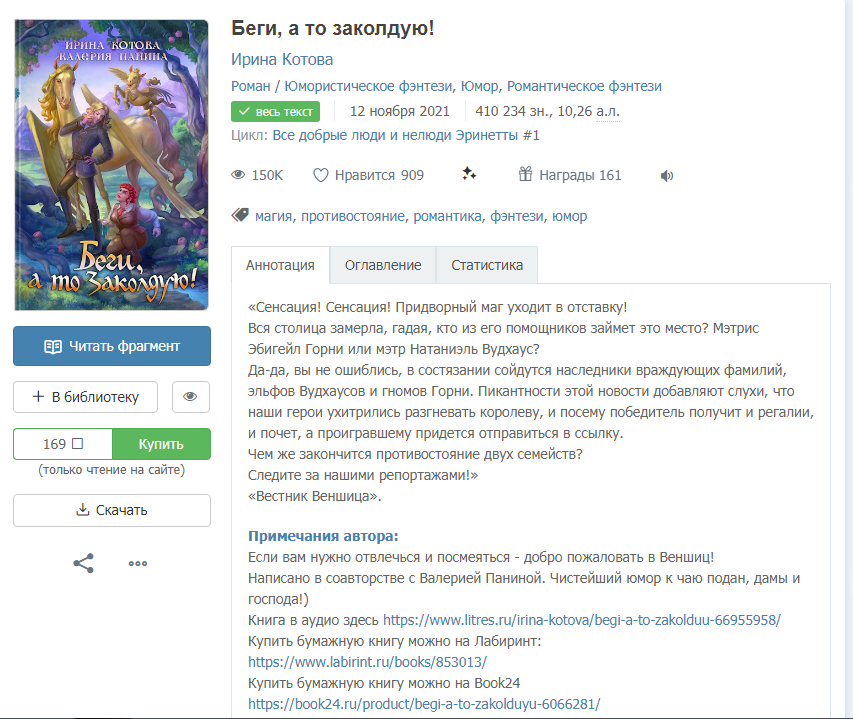Image resolution: width=853 pixels, height=719 pixels.
Task: Click the book cover thumbnail
Action: tap(112, 165)
